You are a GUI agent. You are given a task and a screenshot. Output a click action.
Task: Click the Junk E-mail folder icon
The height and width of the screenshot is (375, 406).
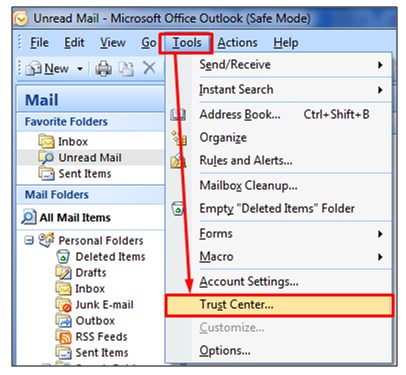(x=63, y=304)
